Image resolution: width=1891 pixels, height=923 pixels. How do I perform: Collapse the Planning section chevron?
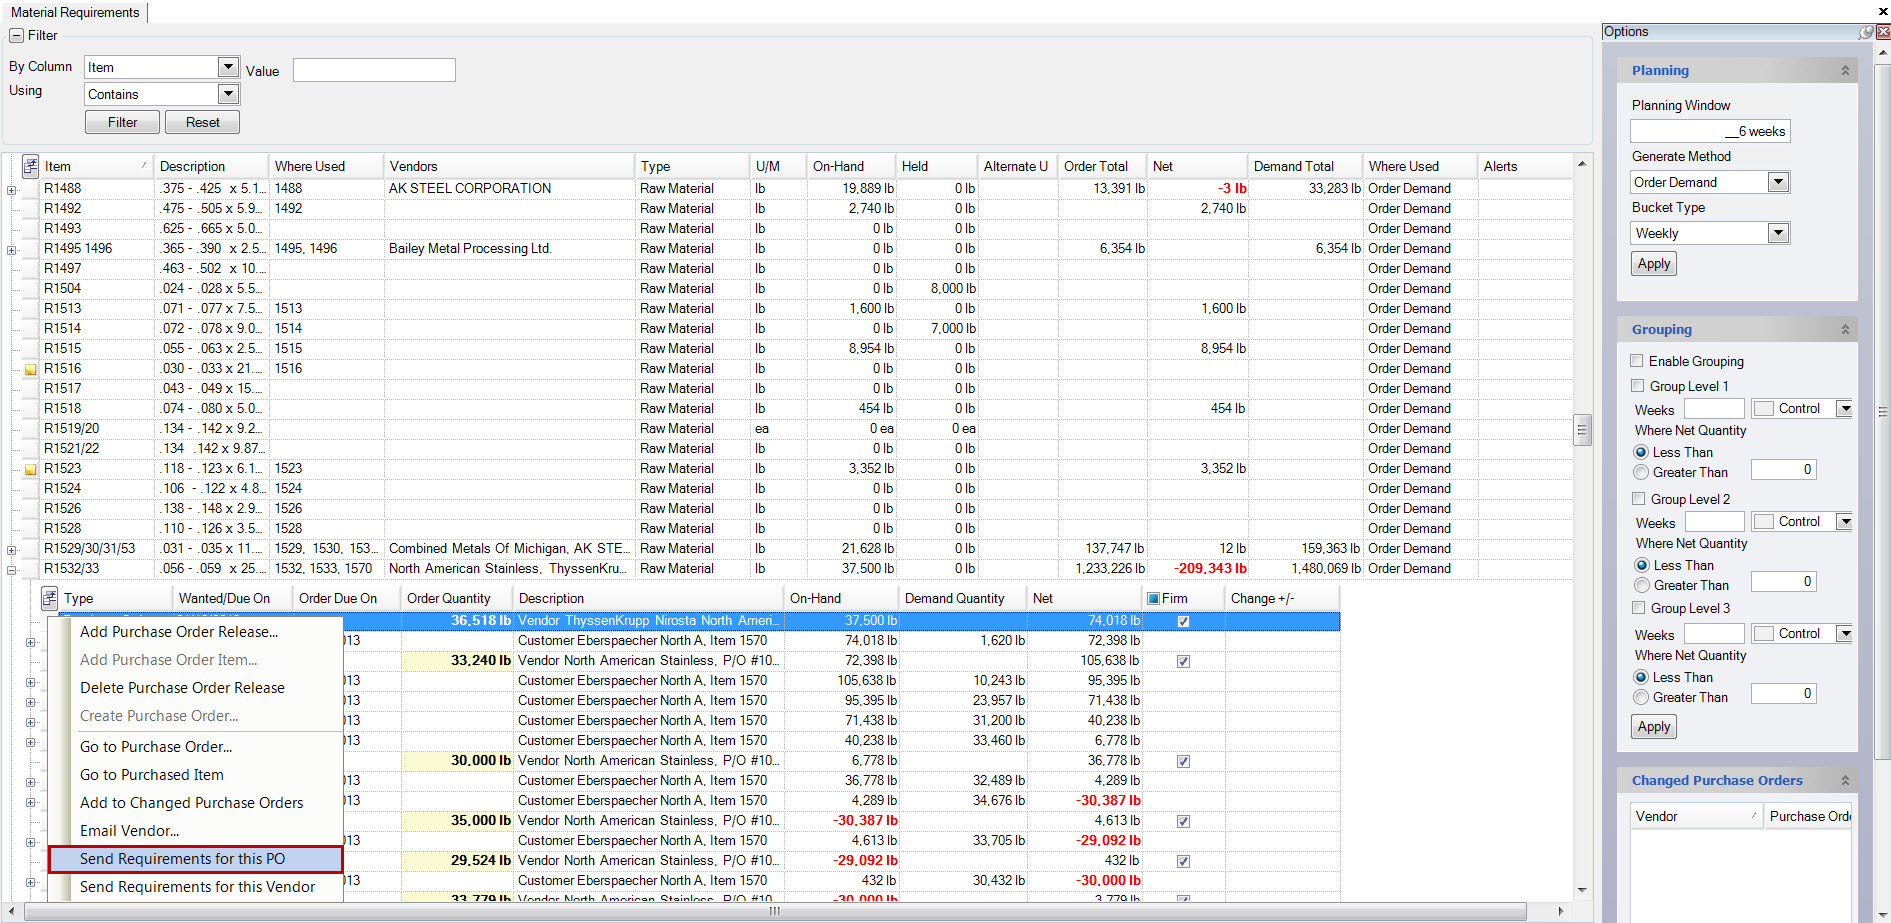tap(1845, 70)
